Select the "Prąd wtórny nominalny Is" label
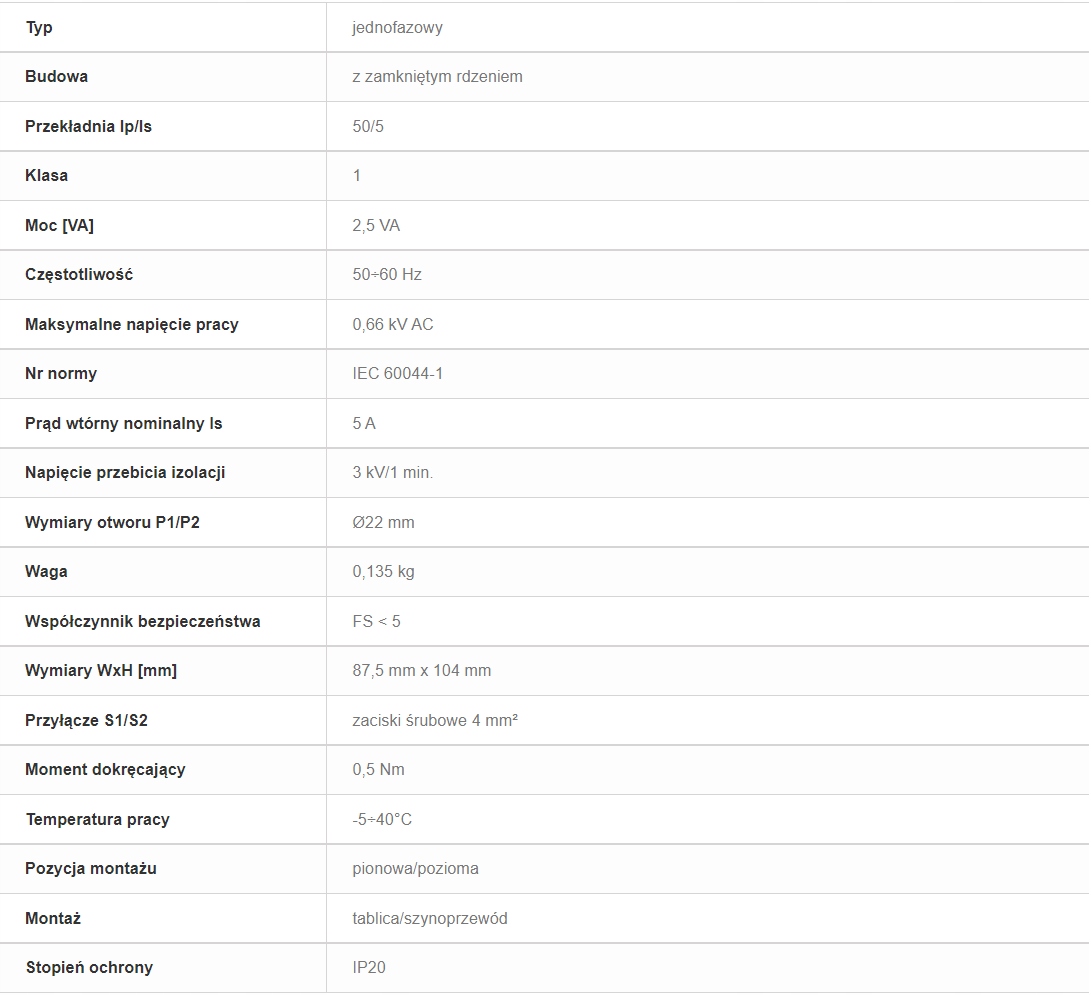This screenshot has height=995, width=1091. point(123,423)
